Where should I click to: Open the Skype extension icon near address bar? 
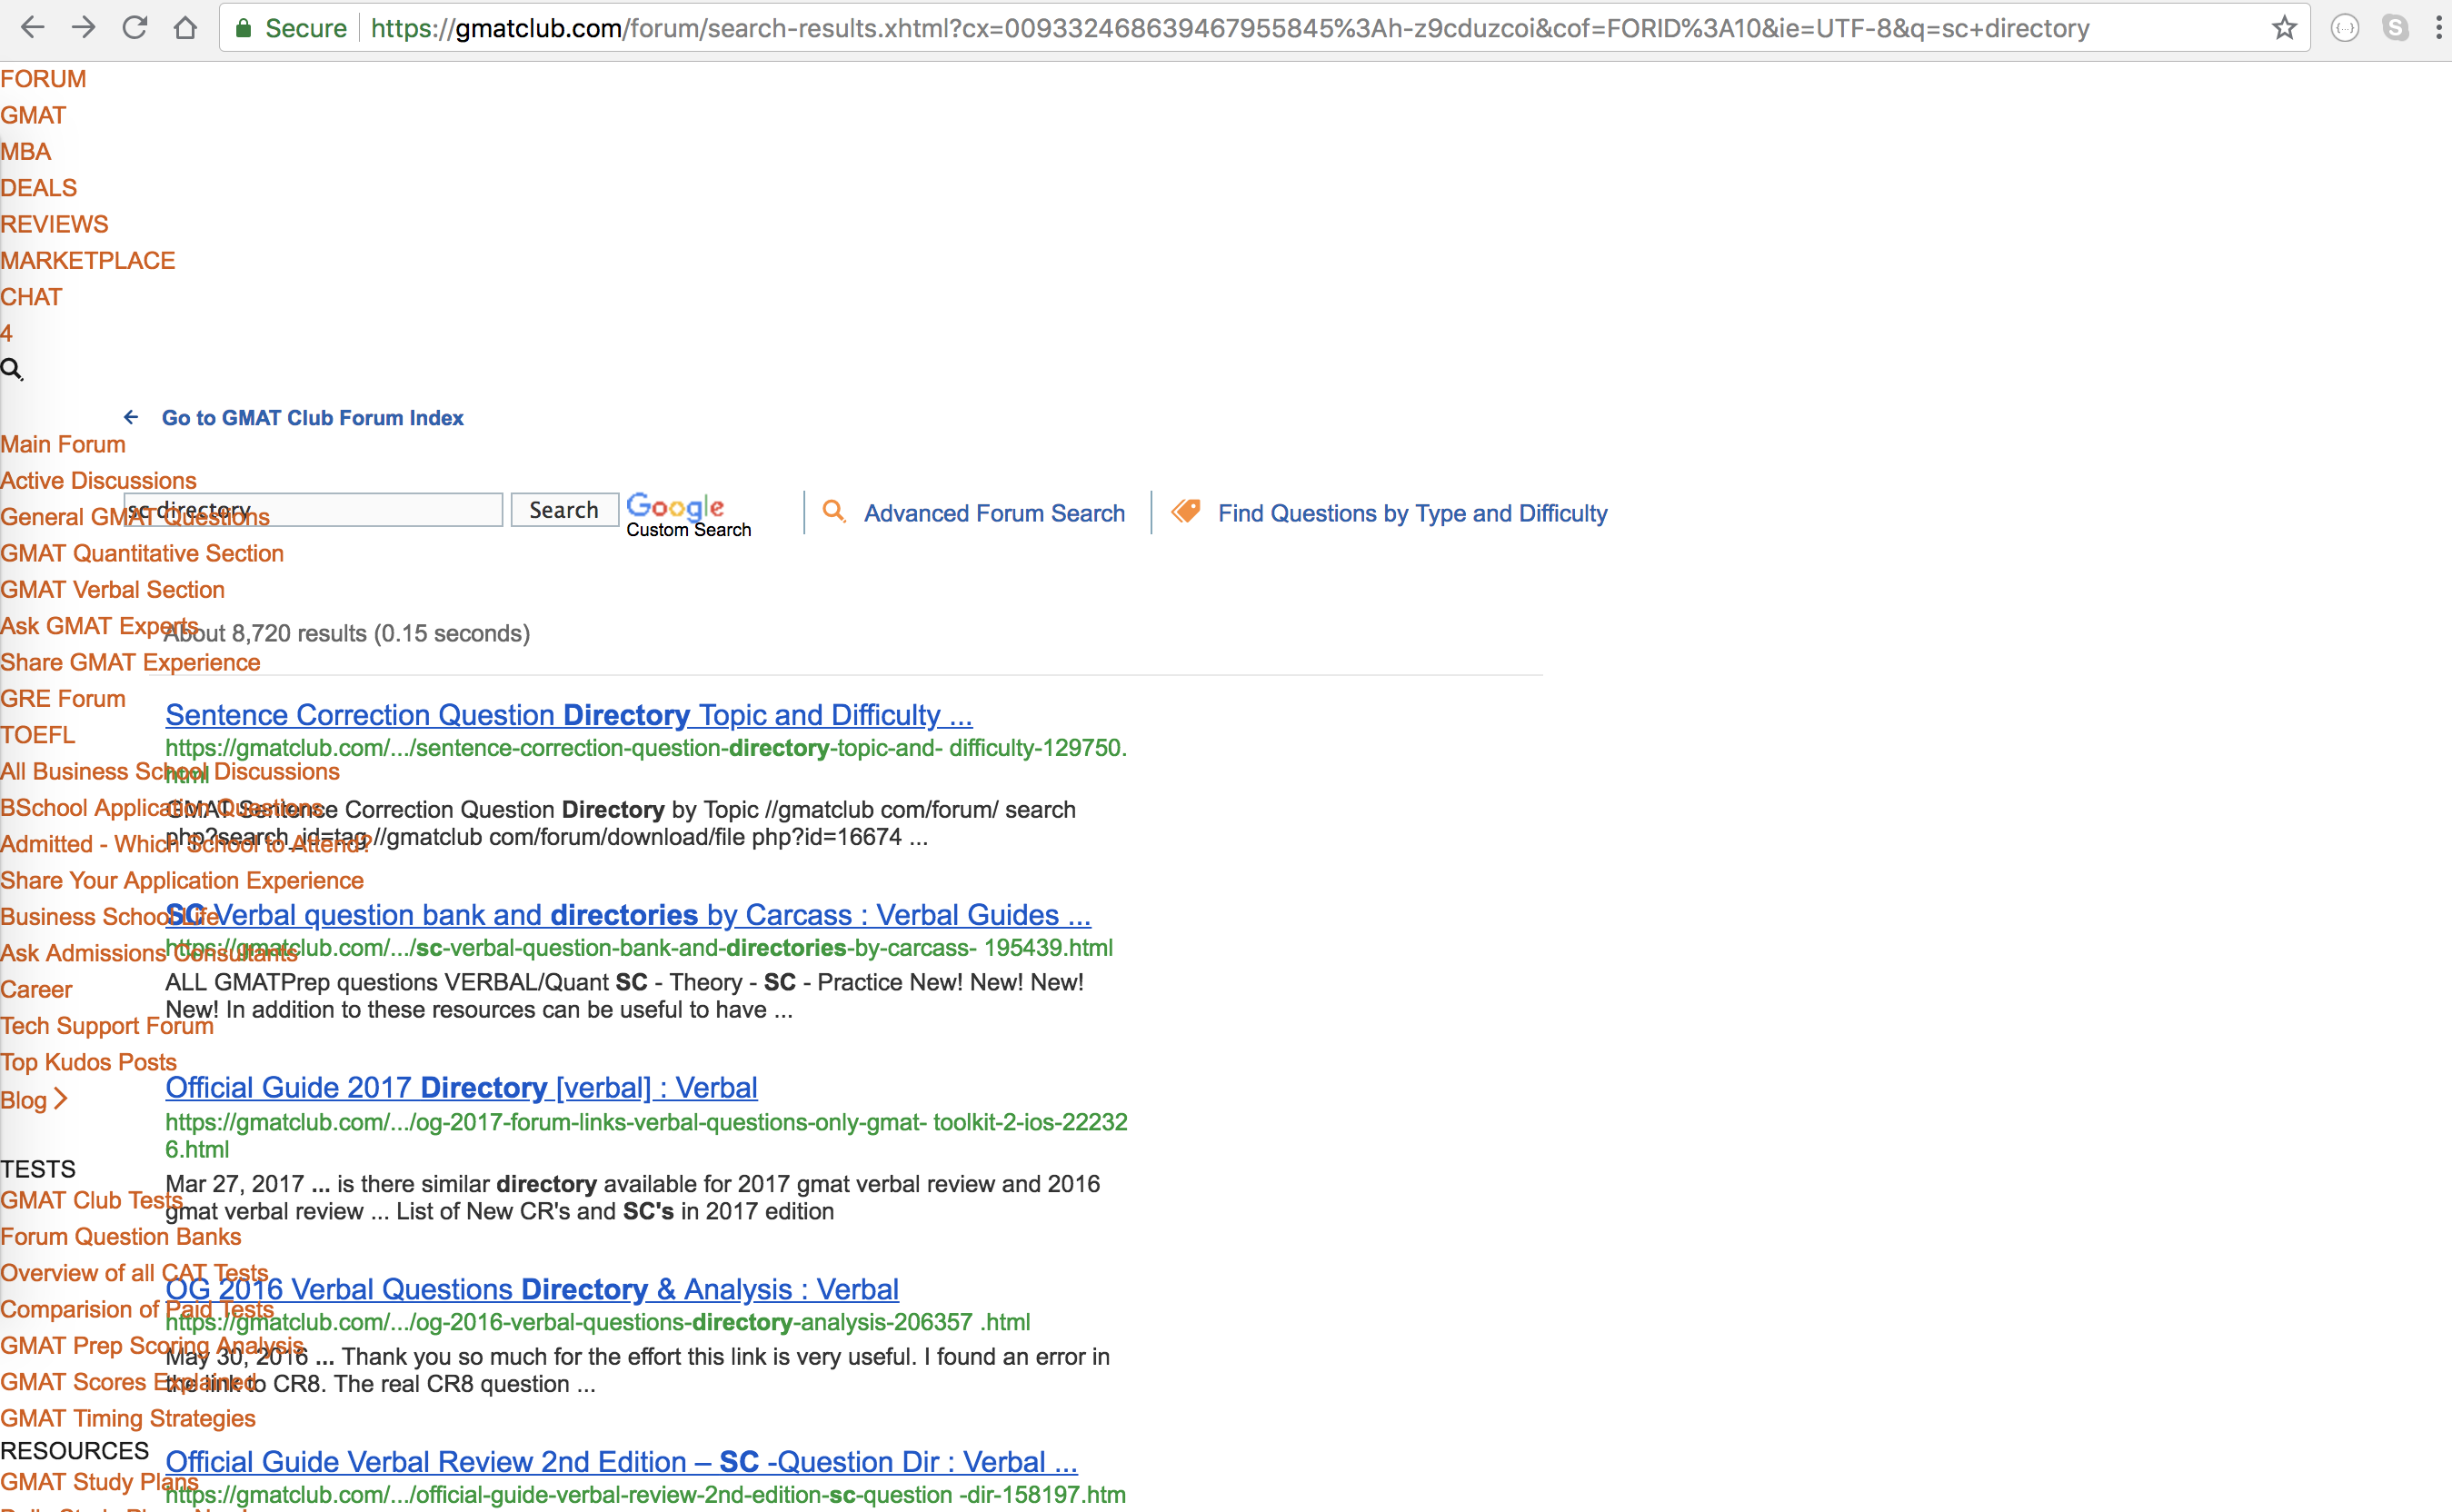tap(2396, 28)
